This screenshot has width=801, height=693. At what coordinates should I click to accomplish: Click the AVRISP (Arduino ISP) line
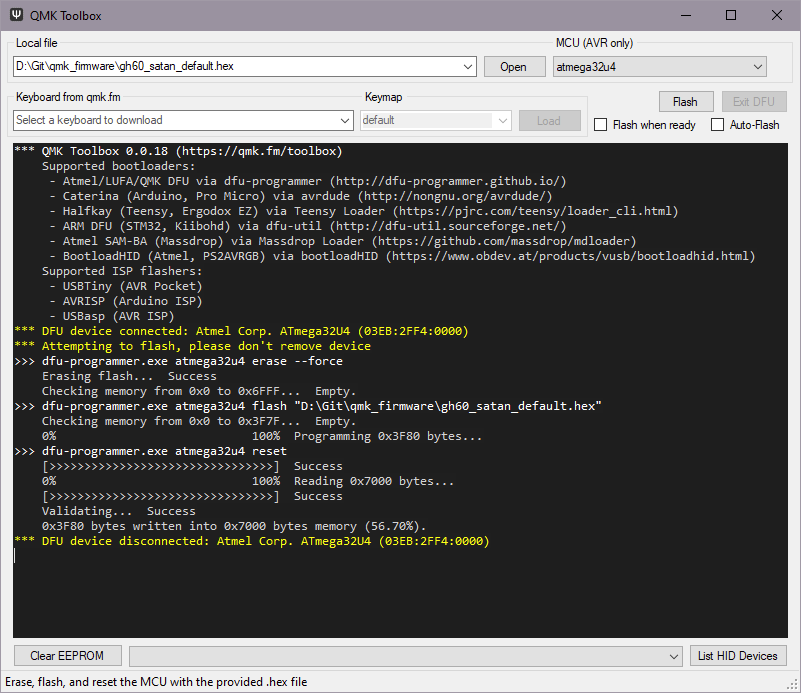[126, 301]
